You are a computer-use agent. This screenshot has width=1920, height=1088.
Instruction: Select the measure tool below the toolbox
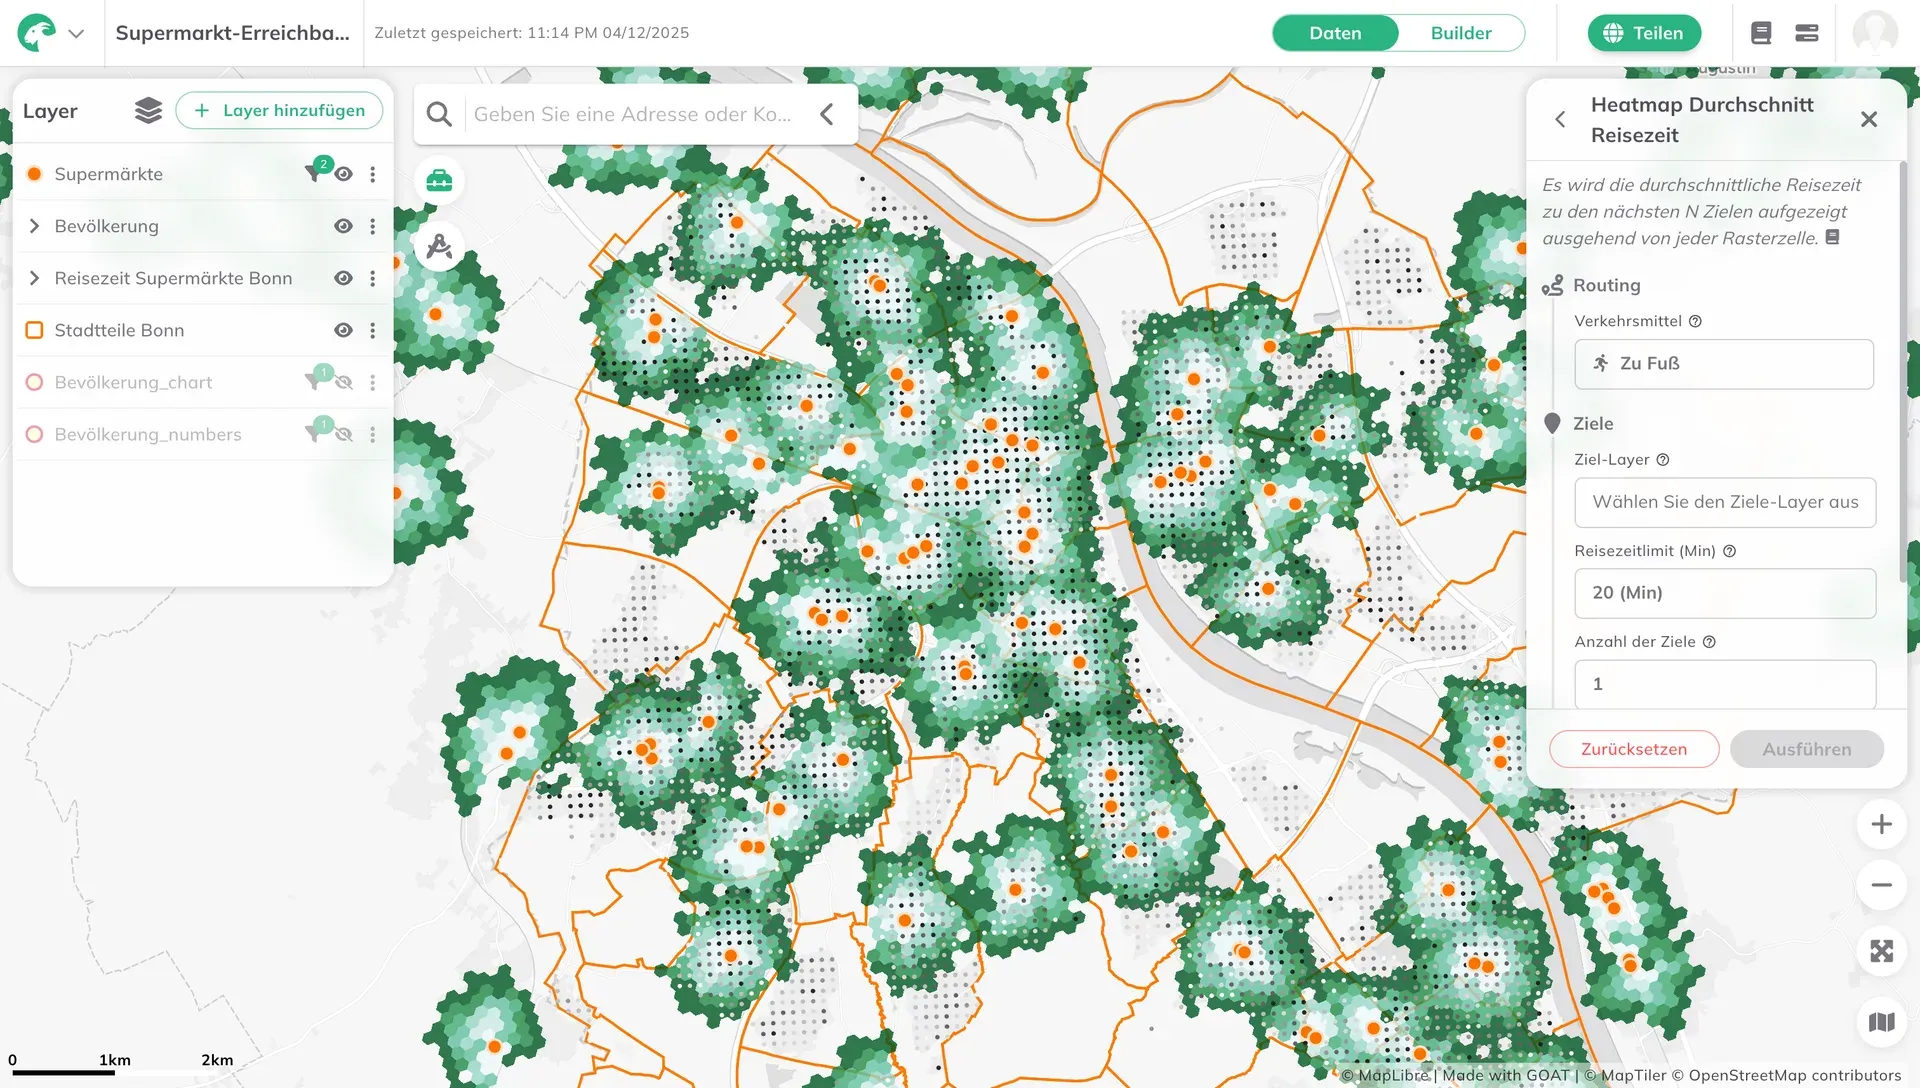(439, 246)
